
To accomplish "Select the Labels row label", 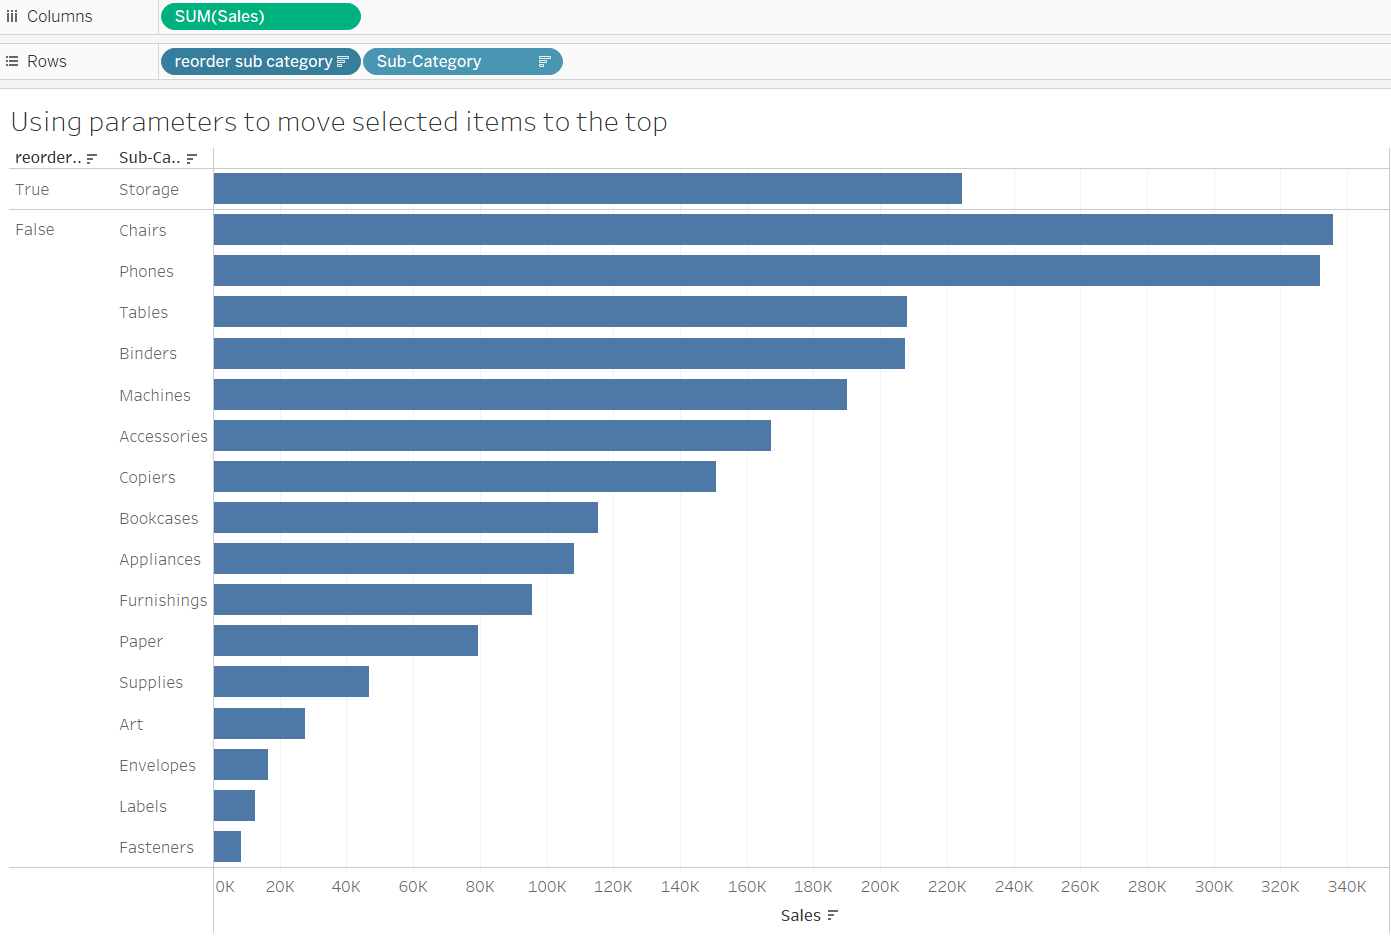I will pos(143,807).
